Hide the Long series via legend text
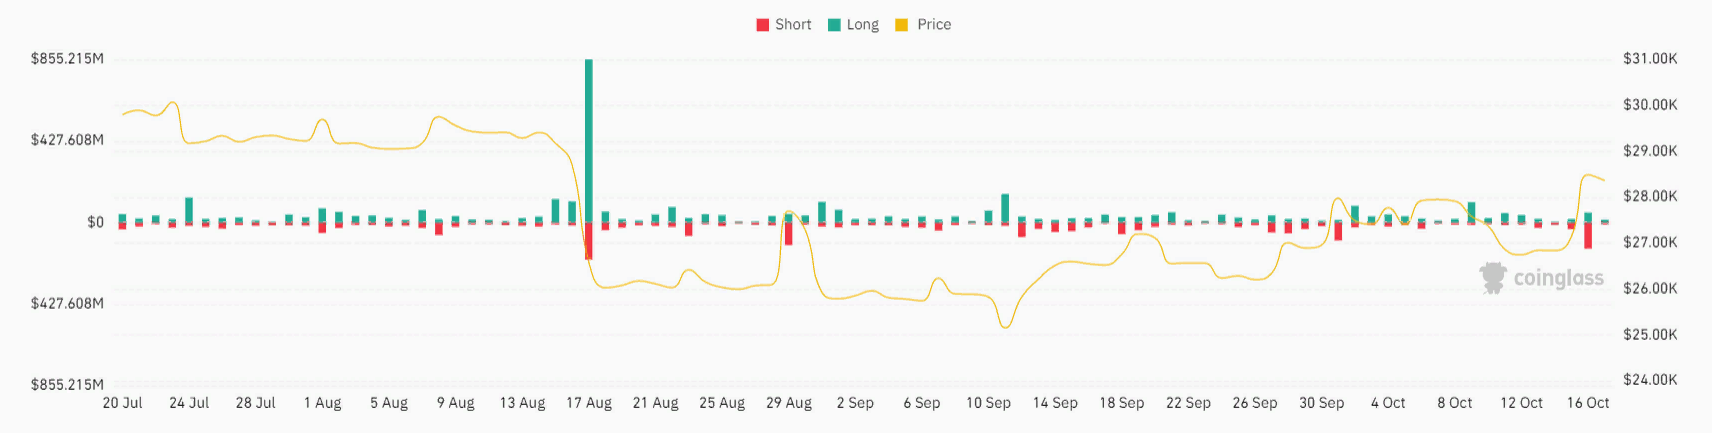 862,25
